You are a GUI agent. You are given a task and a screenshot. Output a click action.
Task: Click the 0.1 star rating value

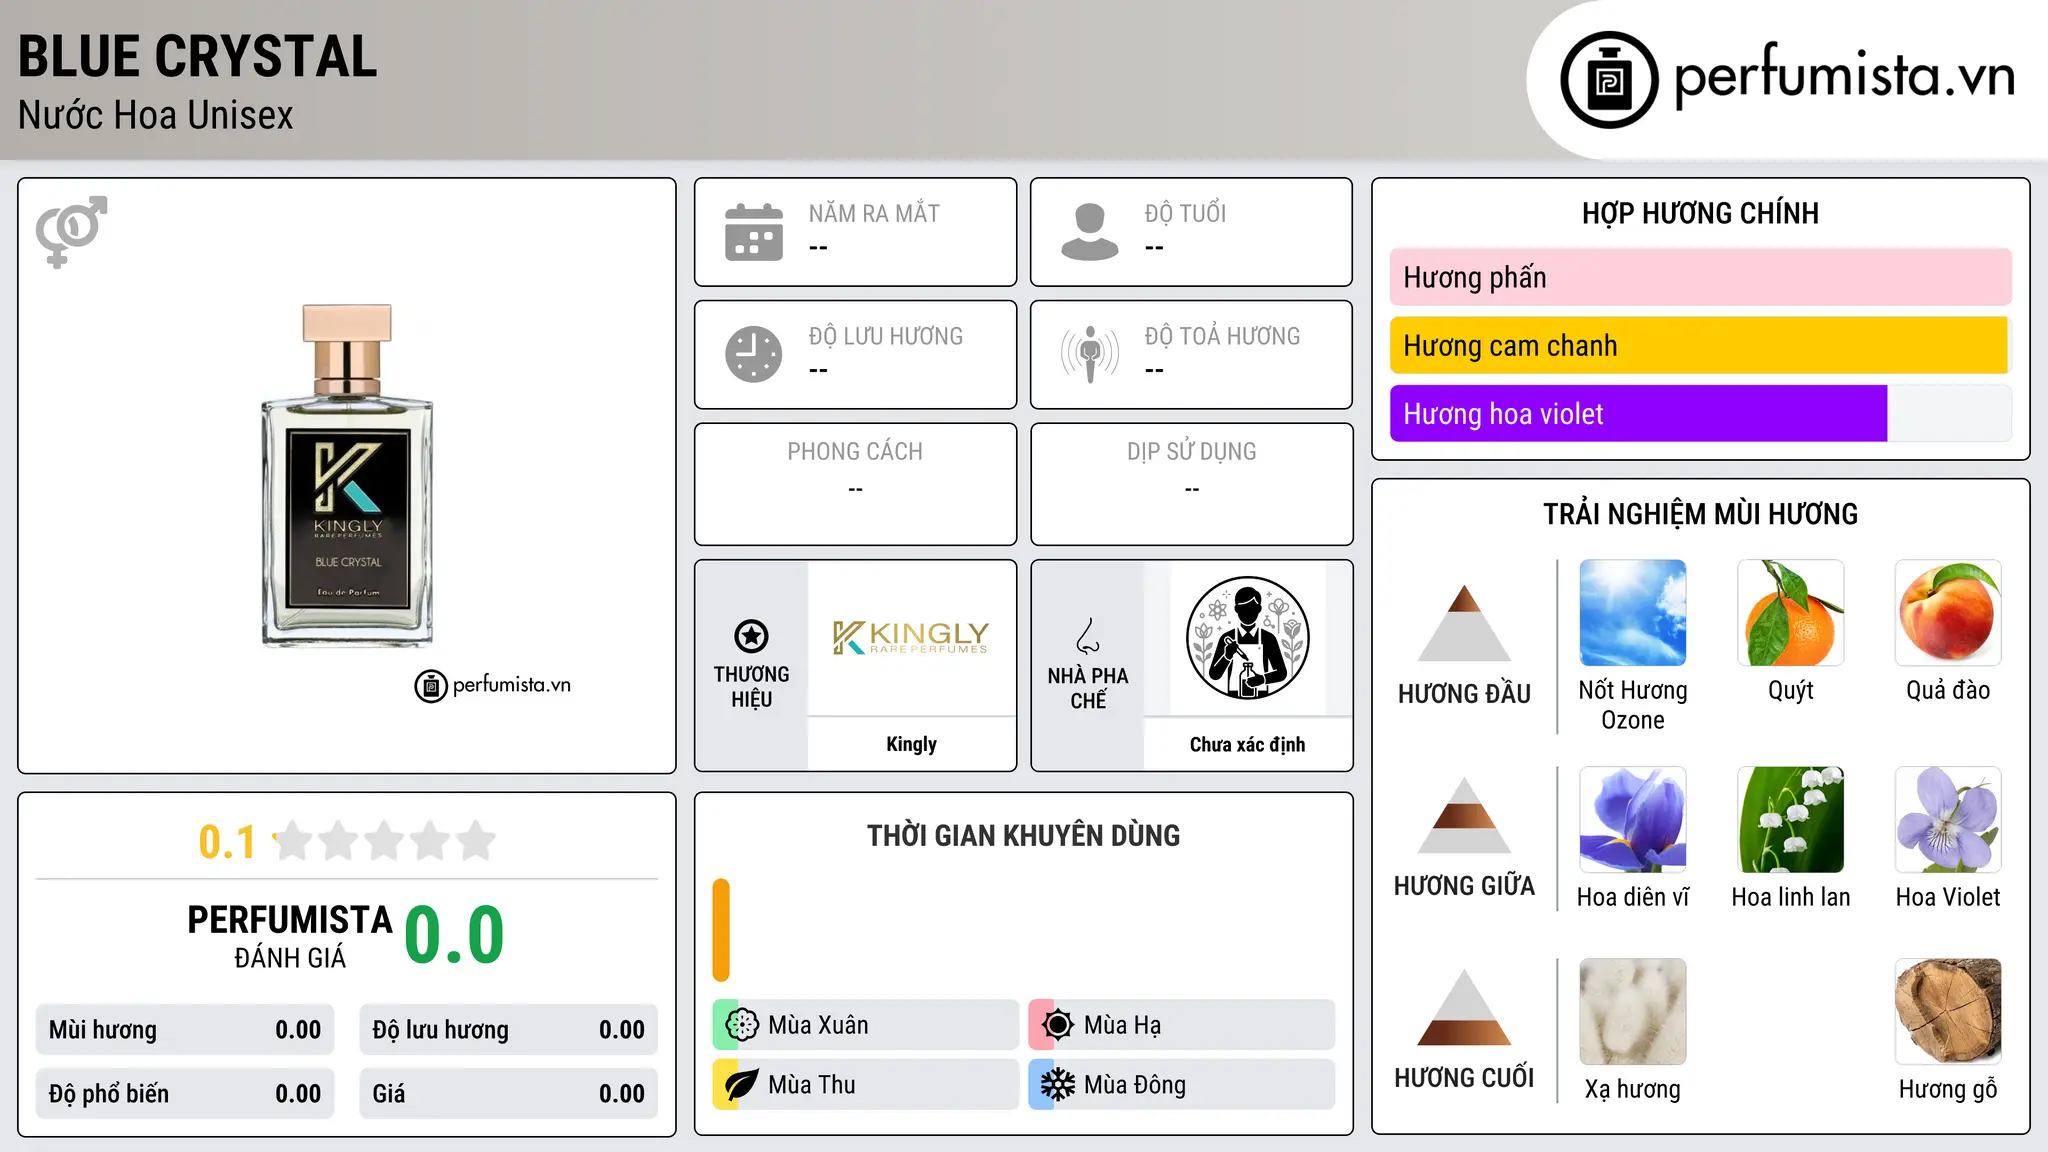click(x=227, y=842)
